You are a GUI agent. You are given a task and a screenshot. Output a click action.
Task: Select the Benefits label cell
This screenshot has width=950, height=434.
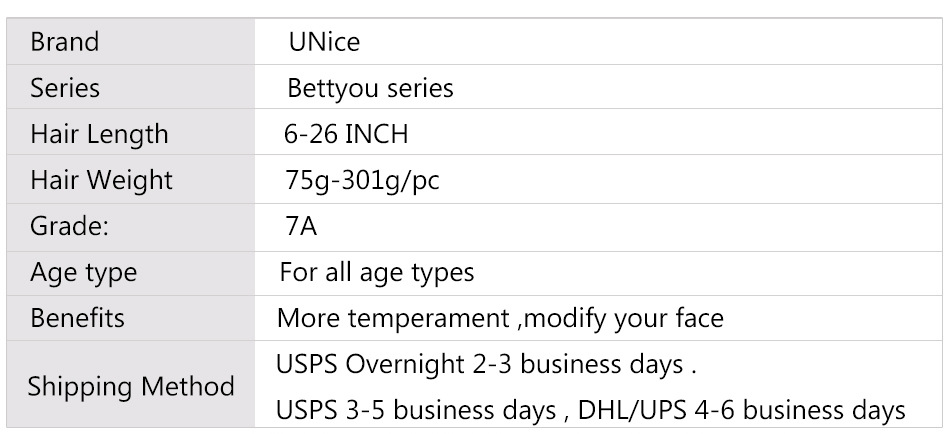click(78, 318)
